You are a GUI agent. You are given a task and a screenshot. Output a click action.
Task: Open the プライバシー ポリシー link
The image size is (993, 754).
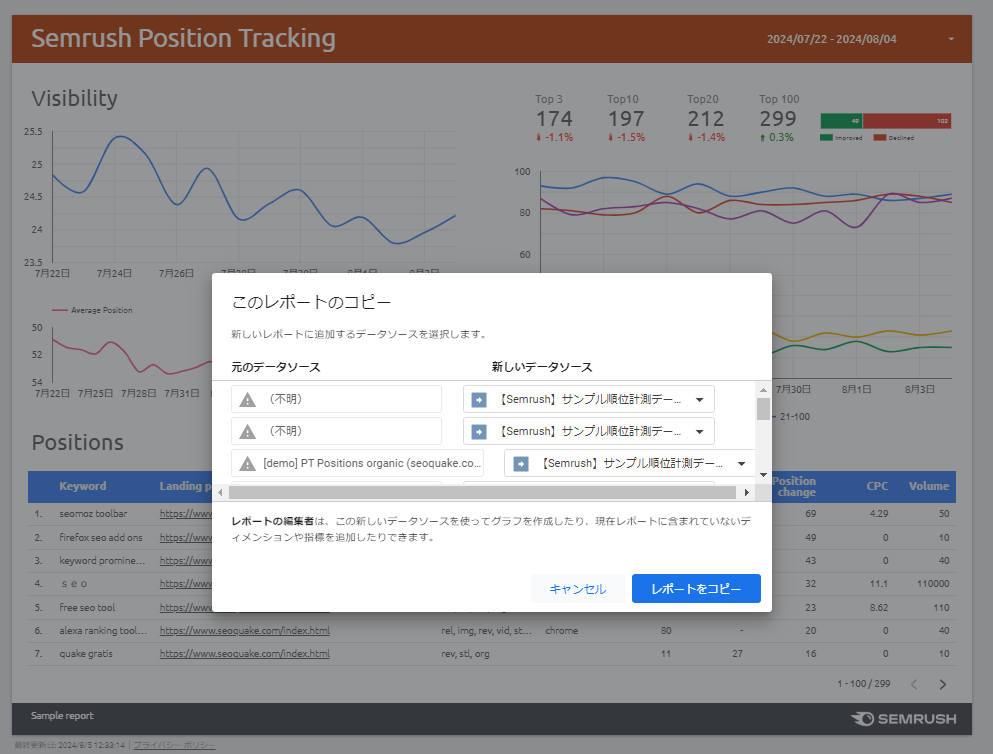[174, 745]
